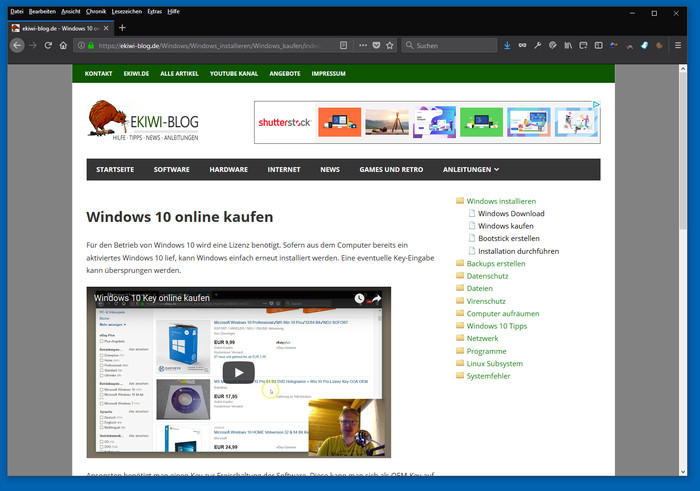Open the Hilfe menu
Viewport: 700px width, 491px height.
pyautogui.click(x=173, y=12)
